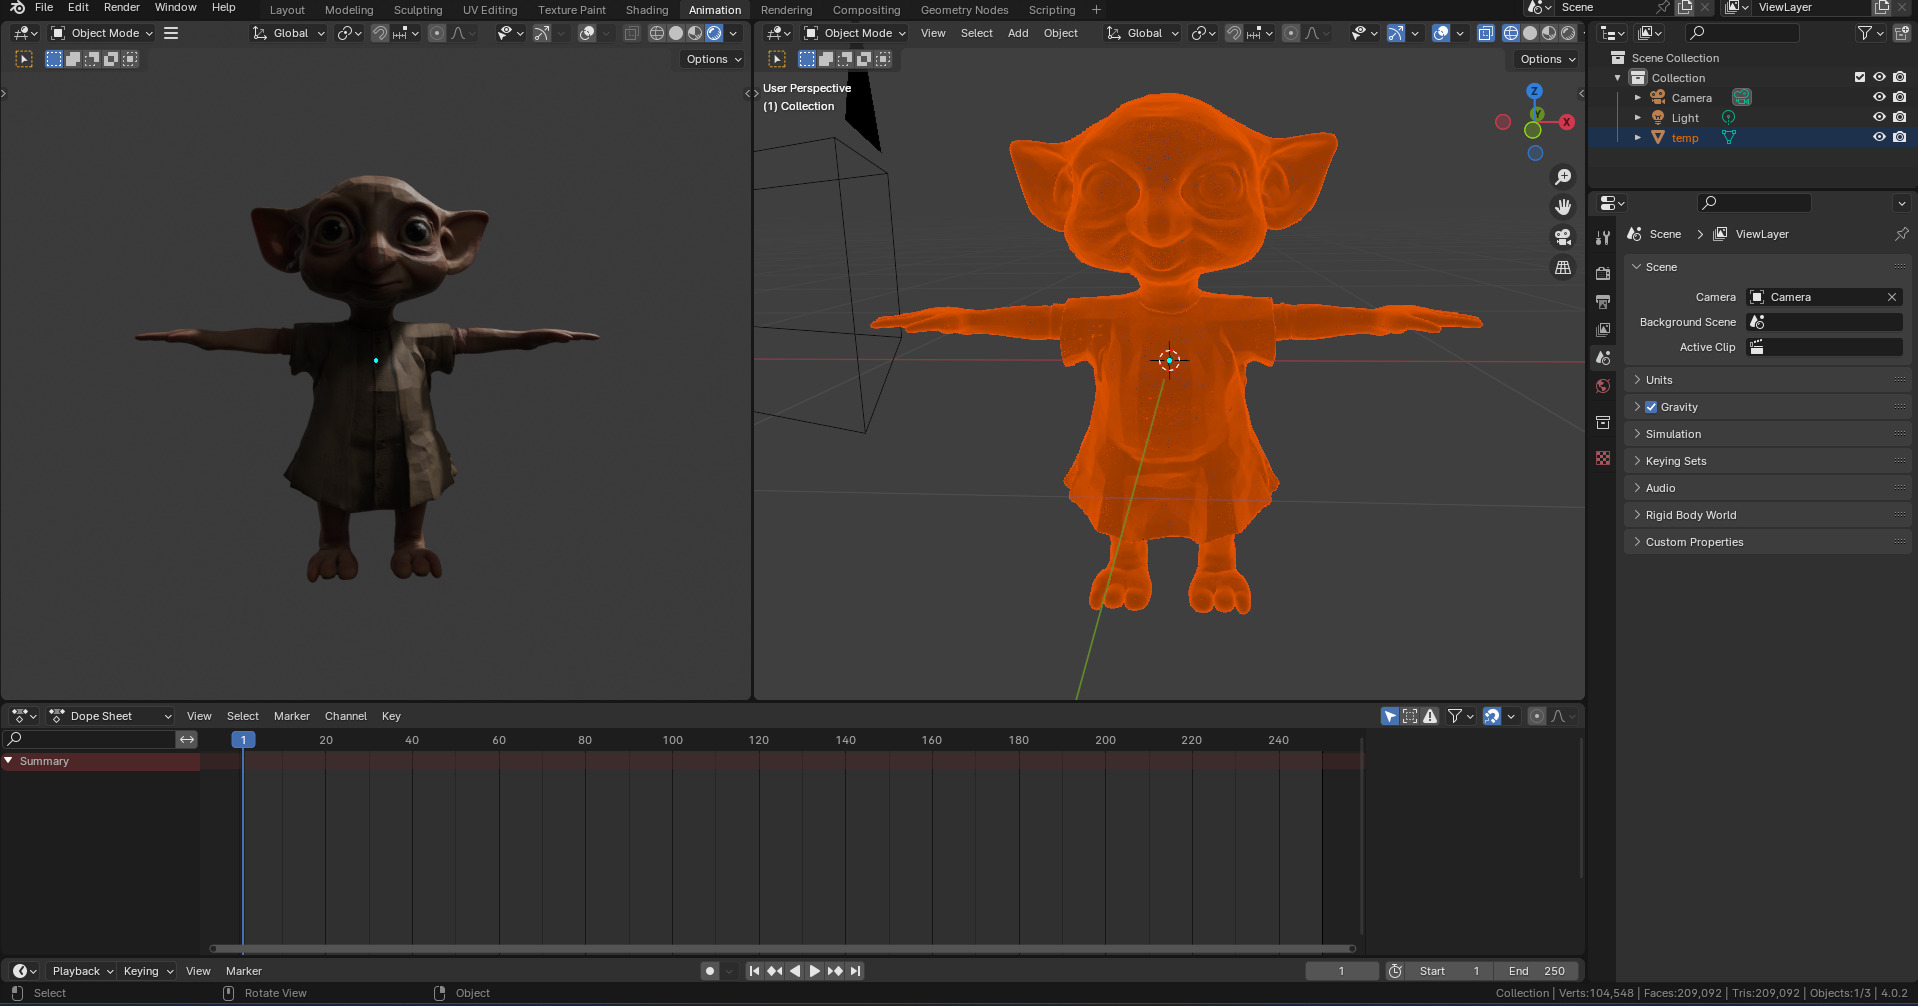Click the End frame field
Screen dimensions: 1918x1006
click(x=1537, y=971)
